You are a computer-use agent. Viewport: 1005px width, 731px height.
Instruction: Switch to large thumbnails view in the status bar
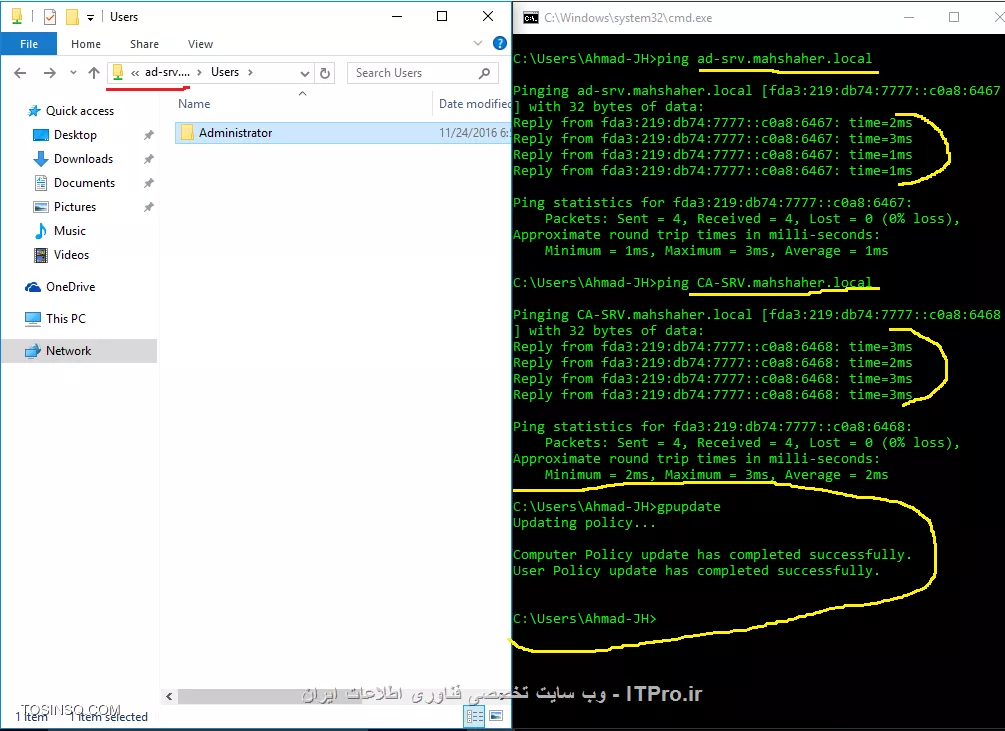coord(496,716)
